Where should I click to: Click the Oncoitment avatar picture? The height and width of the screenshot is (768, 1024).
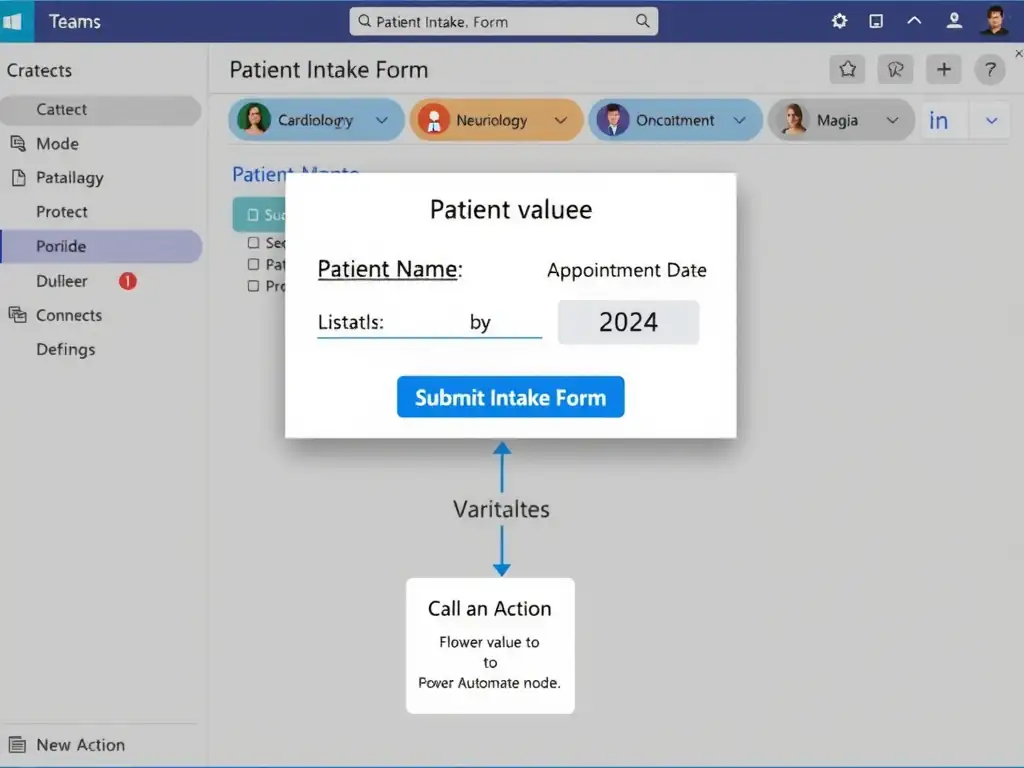point(613,120)
